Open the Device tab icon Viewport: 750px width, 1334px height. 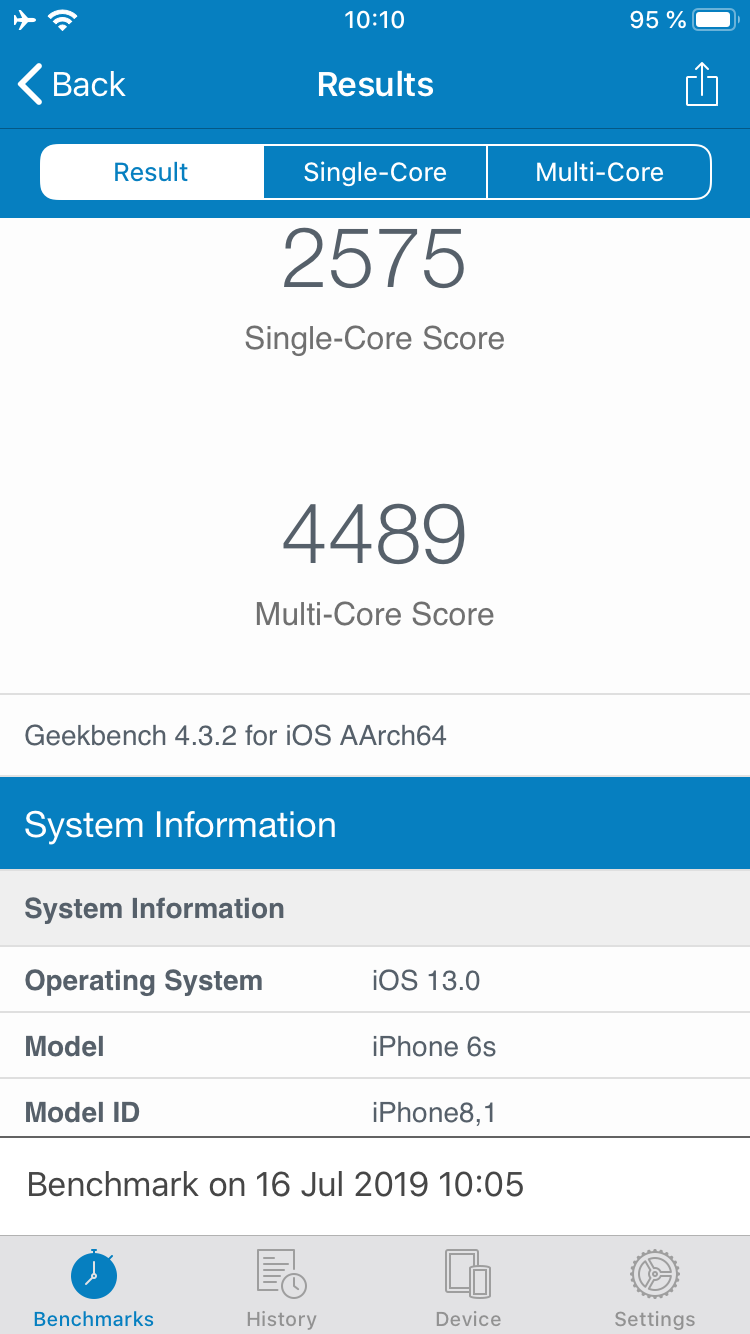(x=468, y=1274)
